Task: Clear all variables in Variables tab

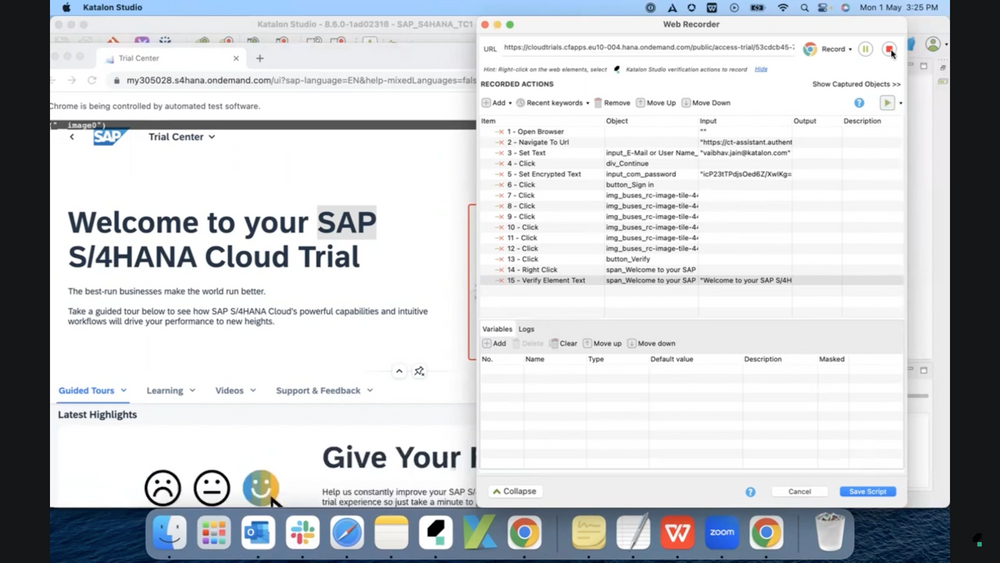Action: (x=563, y=343)
